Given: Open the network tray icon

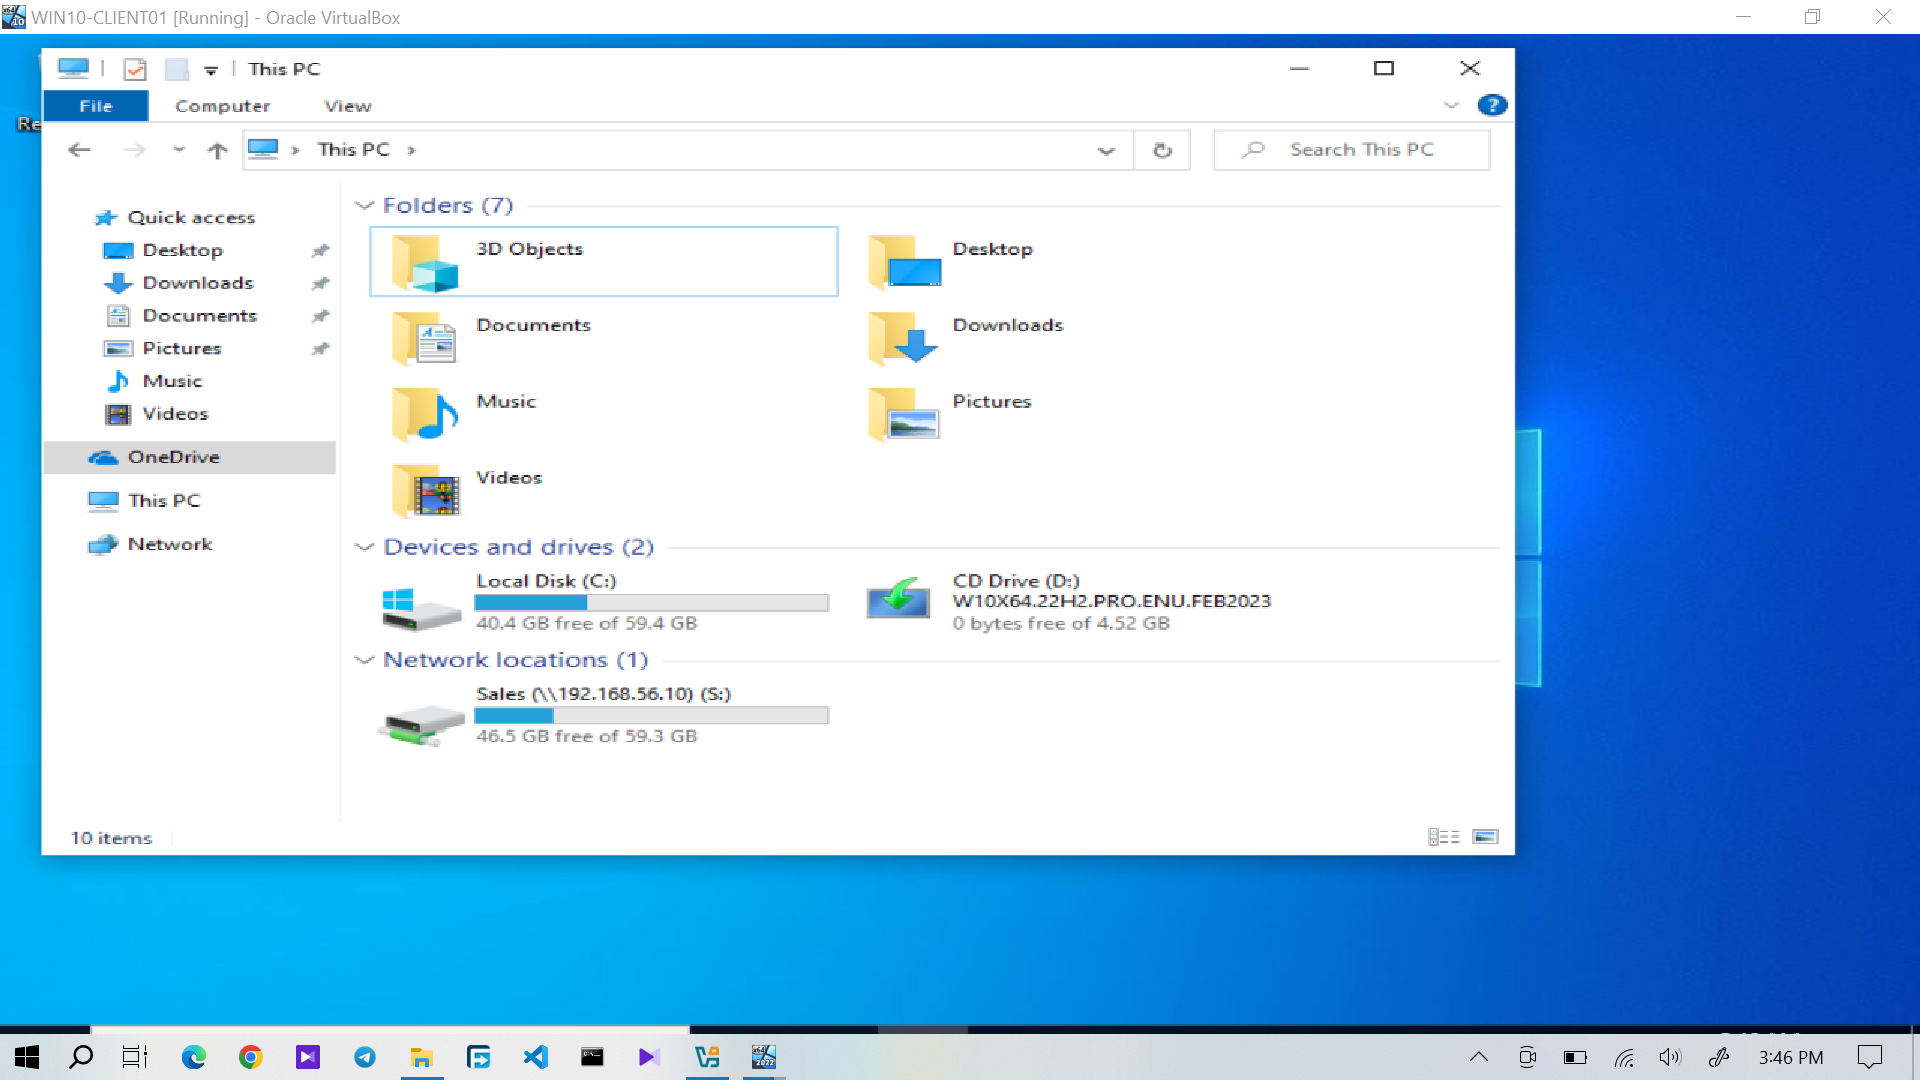Looking at the screenshot, I should click(x=1624, y=1057).
